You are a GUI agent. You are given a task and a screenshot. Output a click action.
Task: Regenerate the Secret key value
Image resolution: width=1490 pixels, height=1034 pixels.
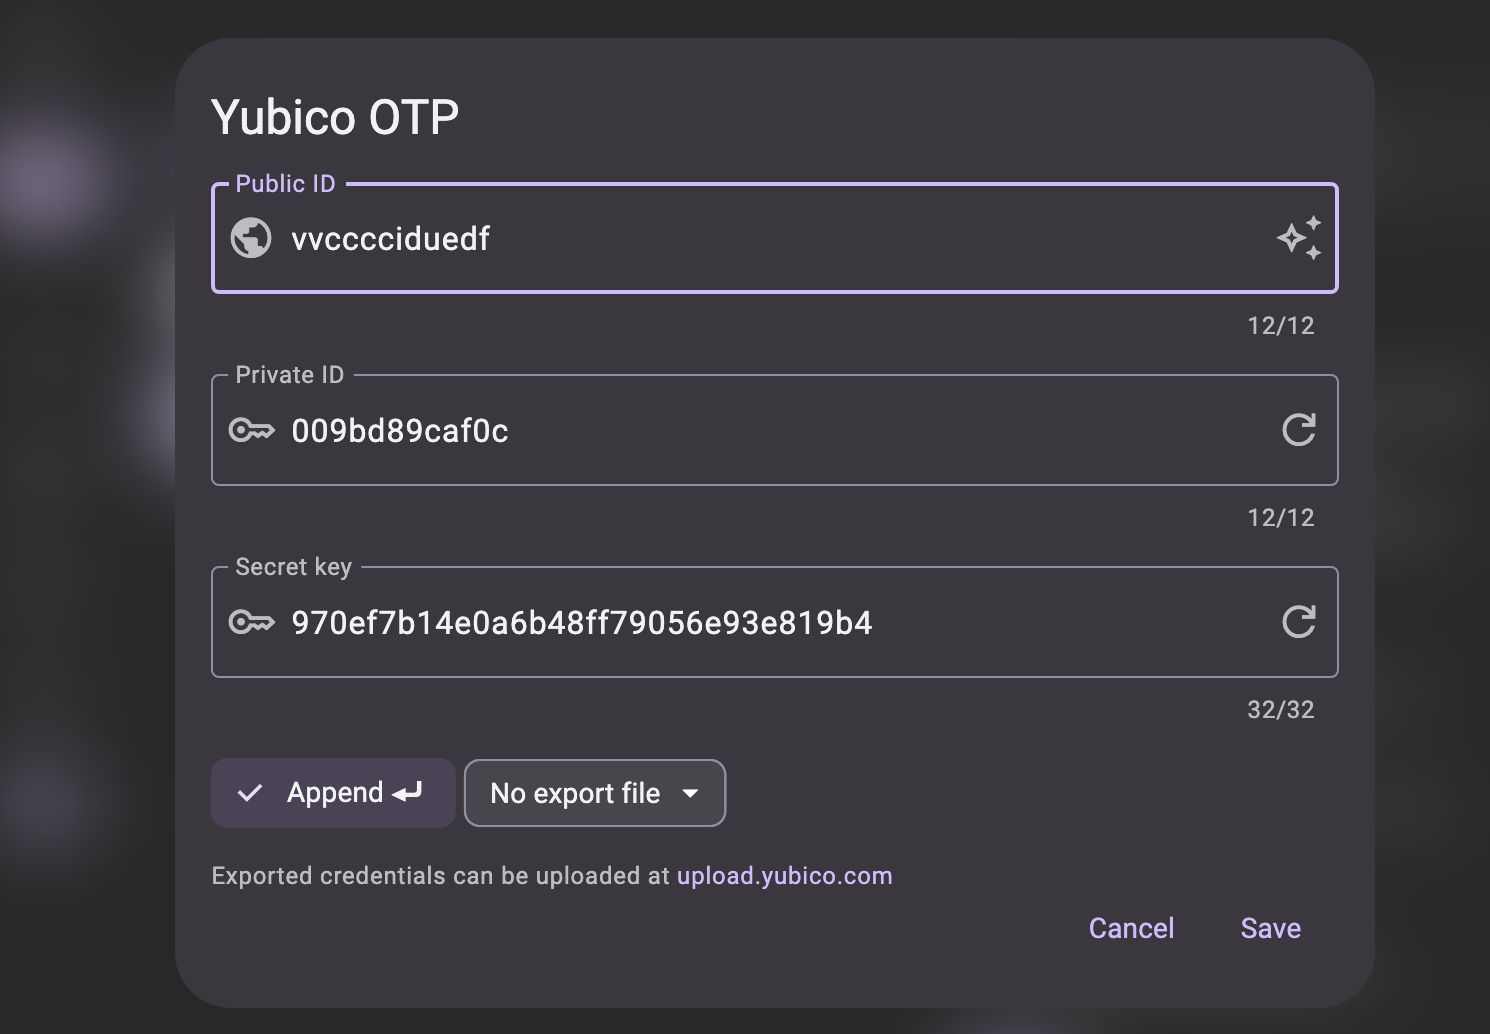click(1300, 622)
